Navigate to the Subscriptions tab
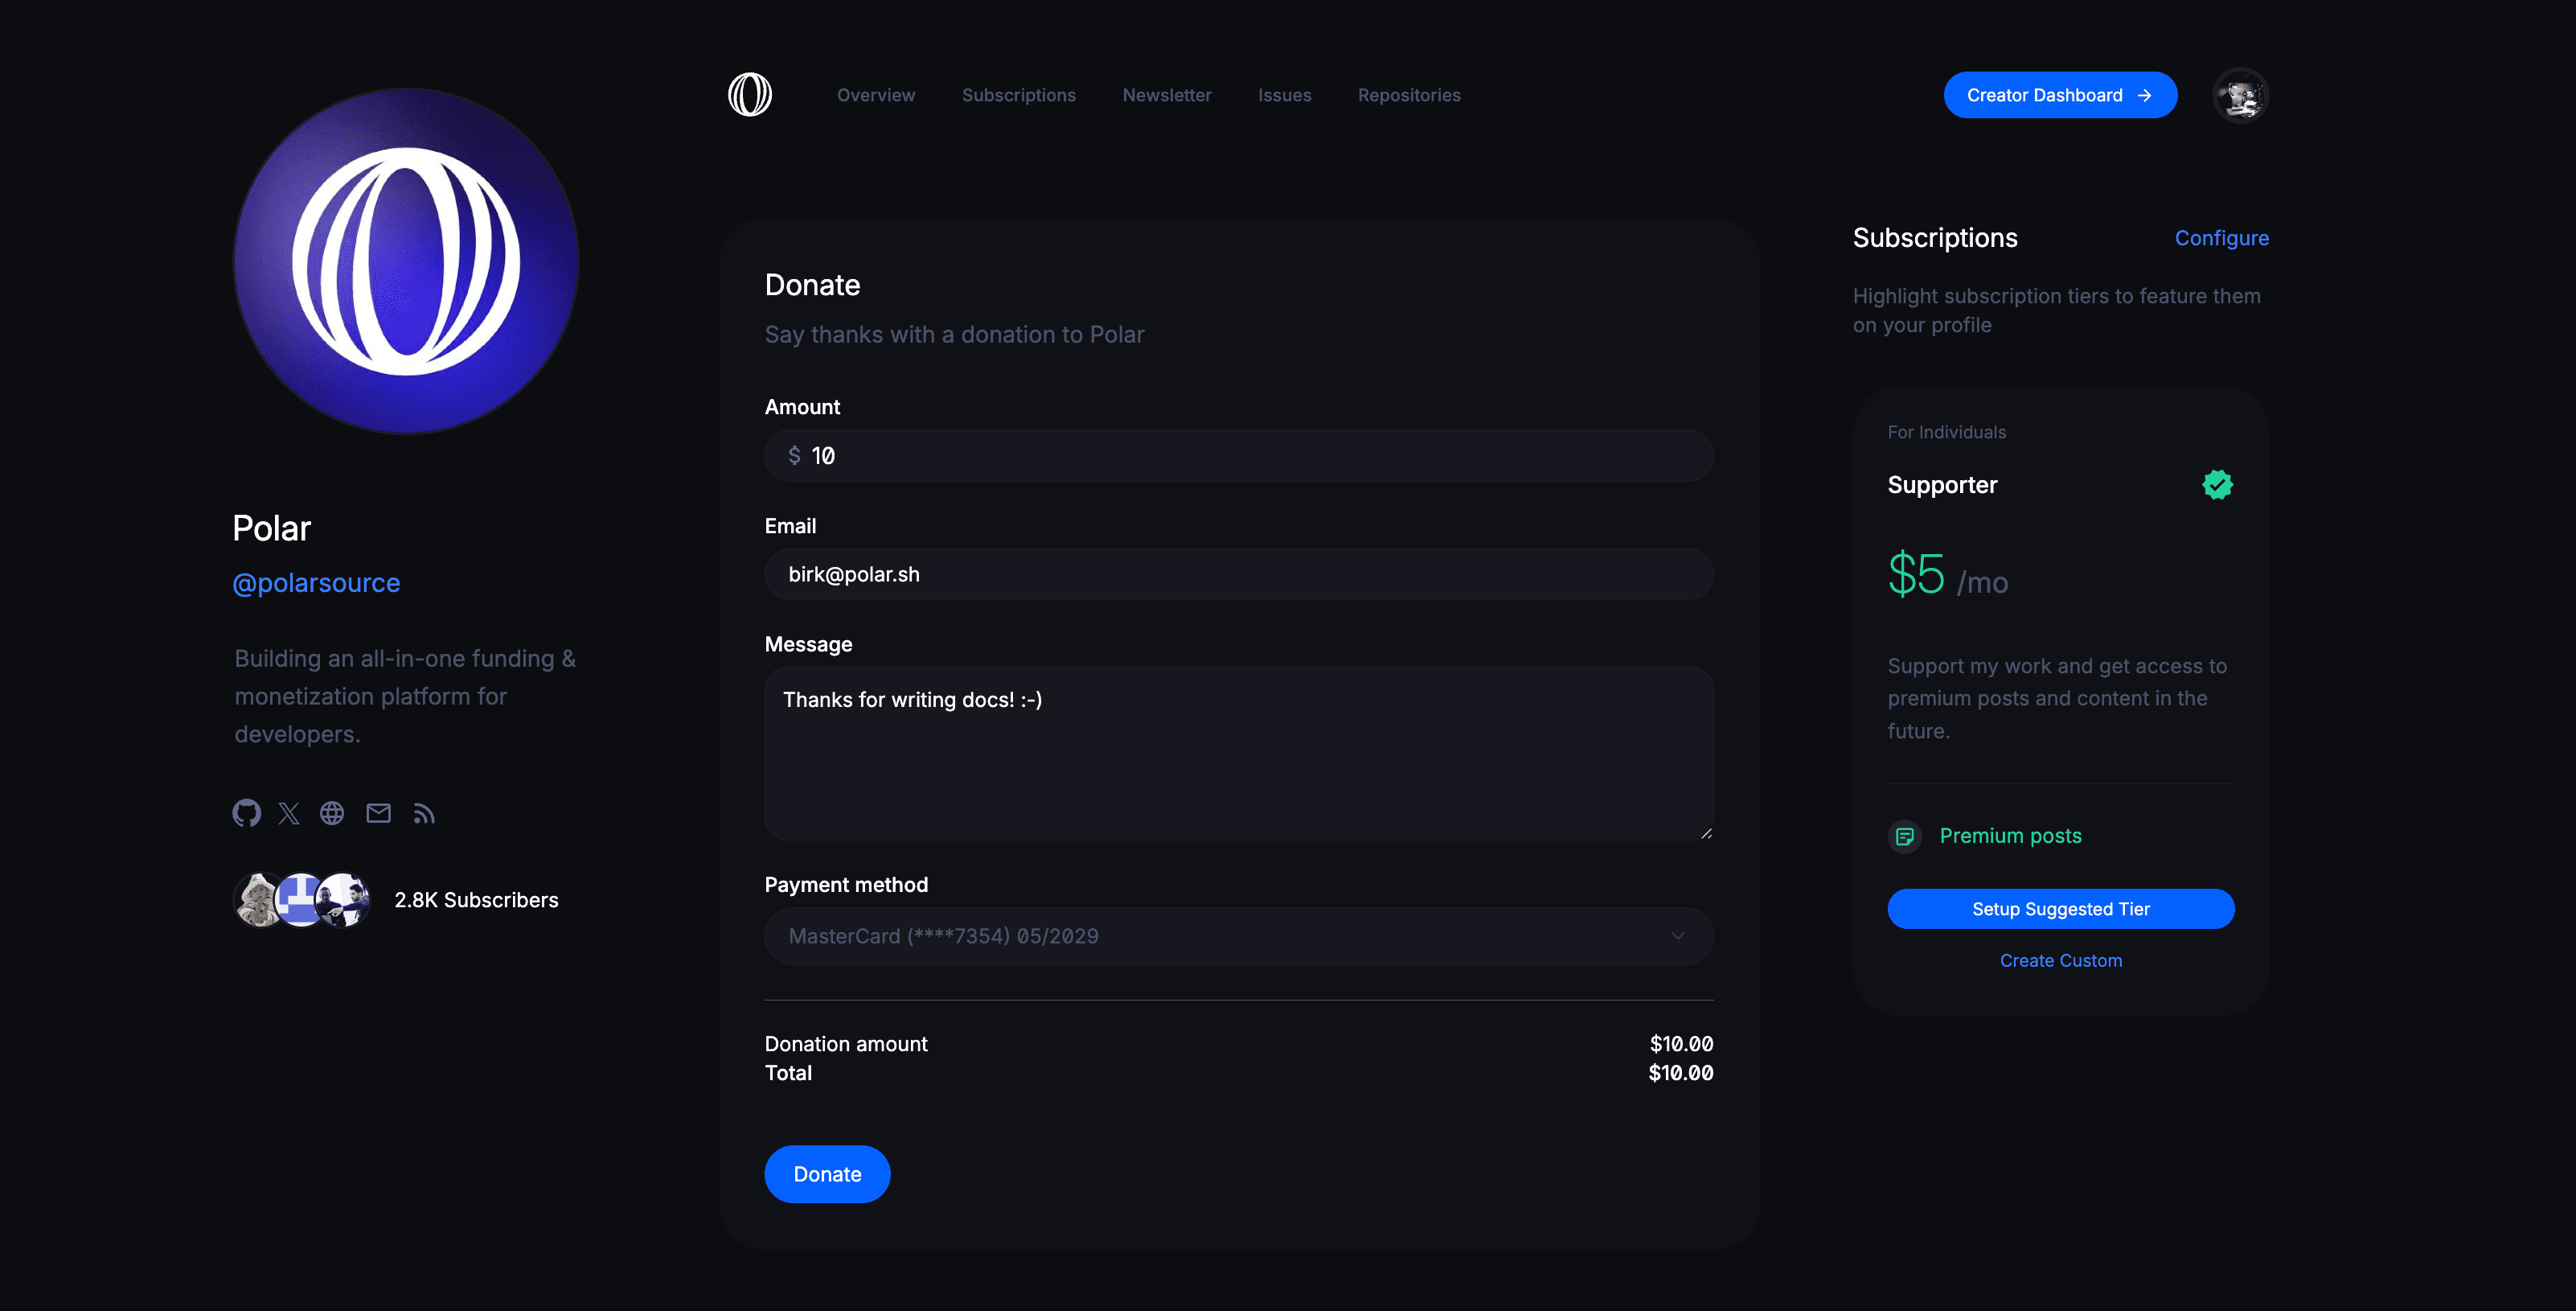Viewport: 2576px width, 1311px height. (1019, 93)
